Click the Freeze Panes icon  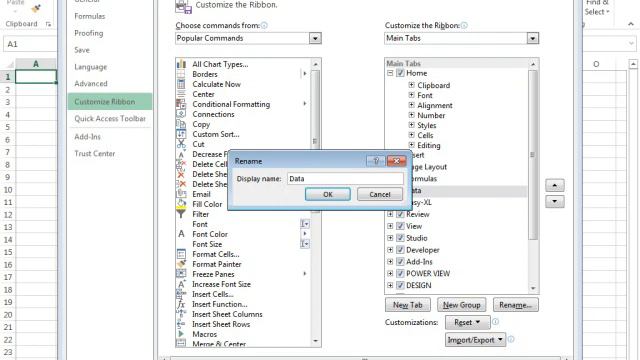[x=181, y=274]
